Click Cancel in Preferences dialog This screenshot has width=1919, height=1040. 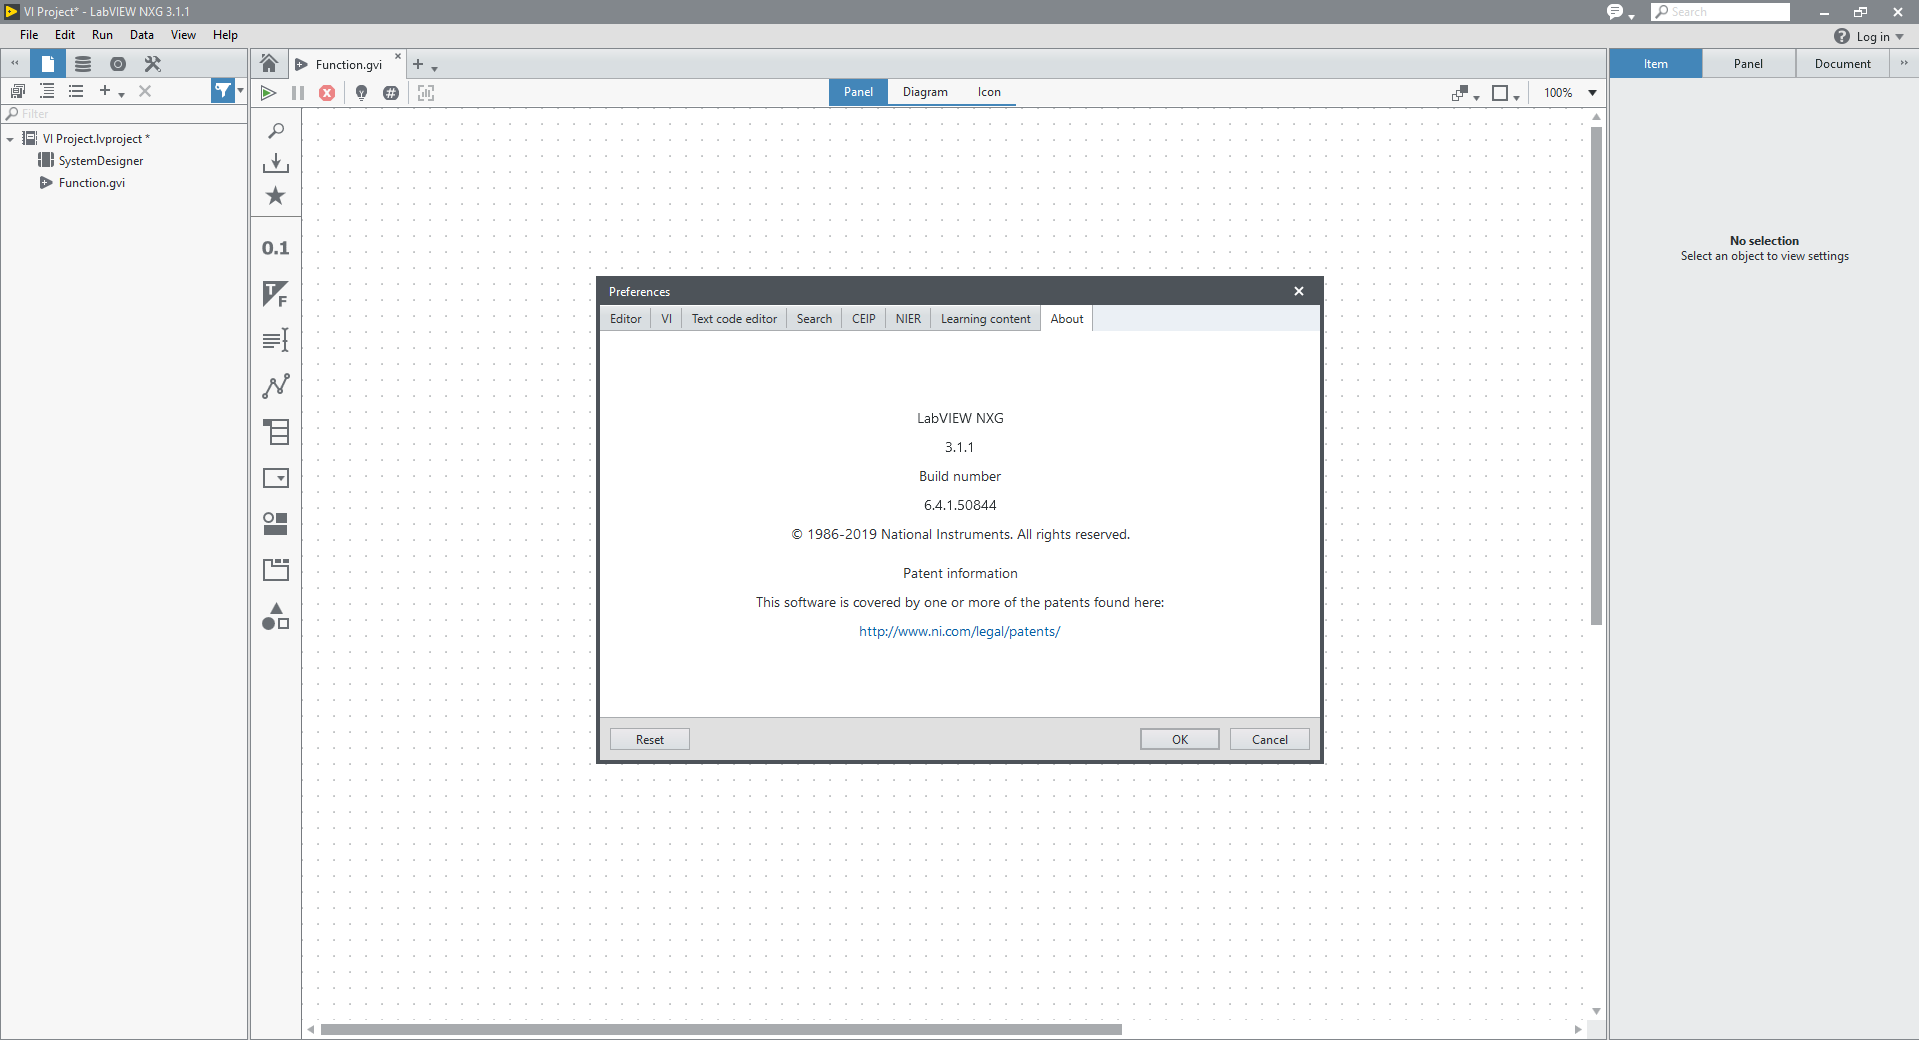(1270, 739)
